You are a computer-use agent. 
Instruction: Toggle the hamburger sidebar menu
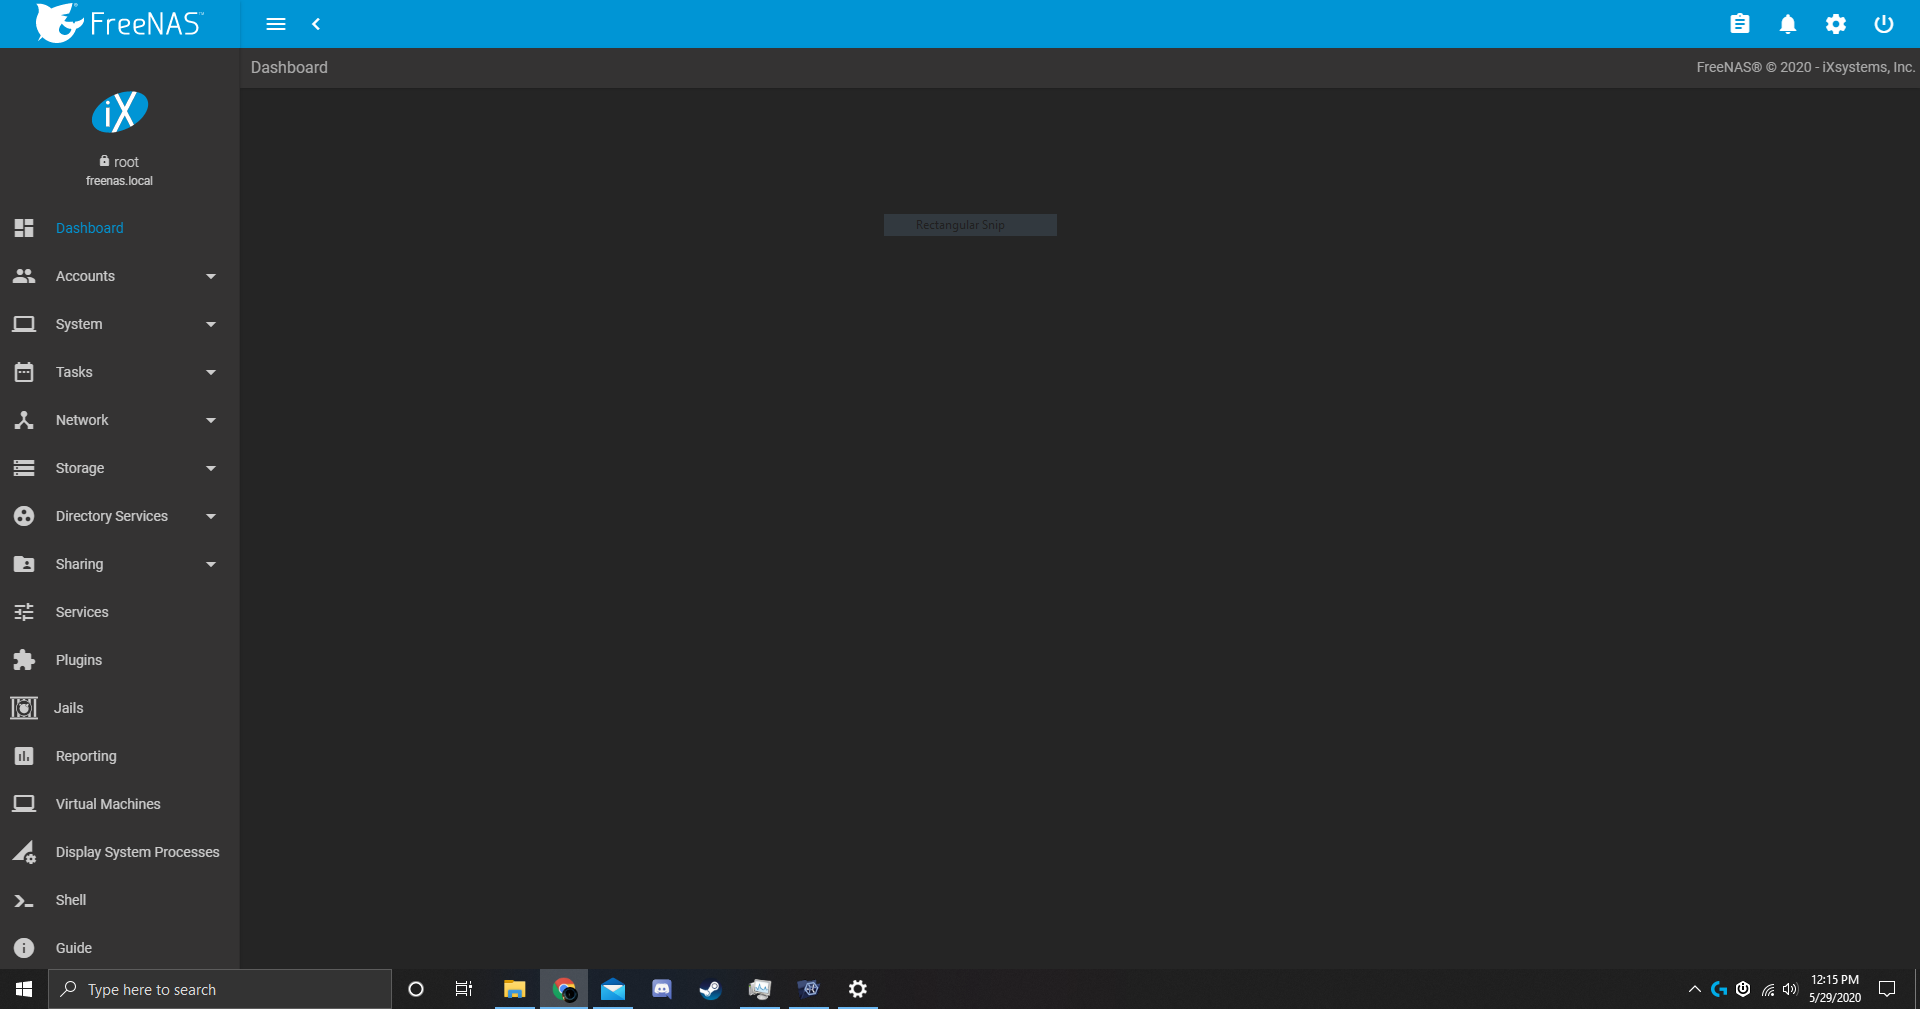(x=276, y=24)
